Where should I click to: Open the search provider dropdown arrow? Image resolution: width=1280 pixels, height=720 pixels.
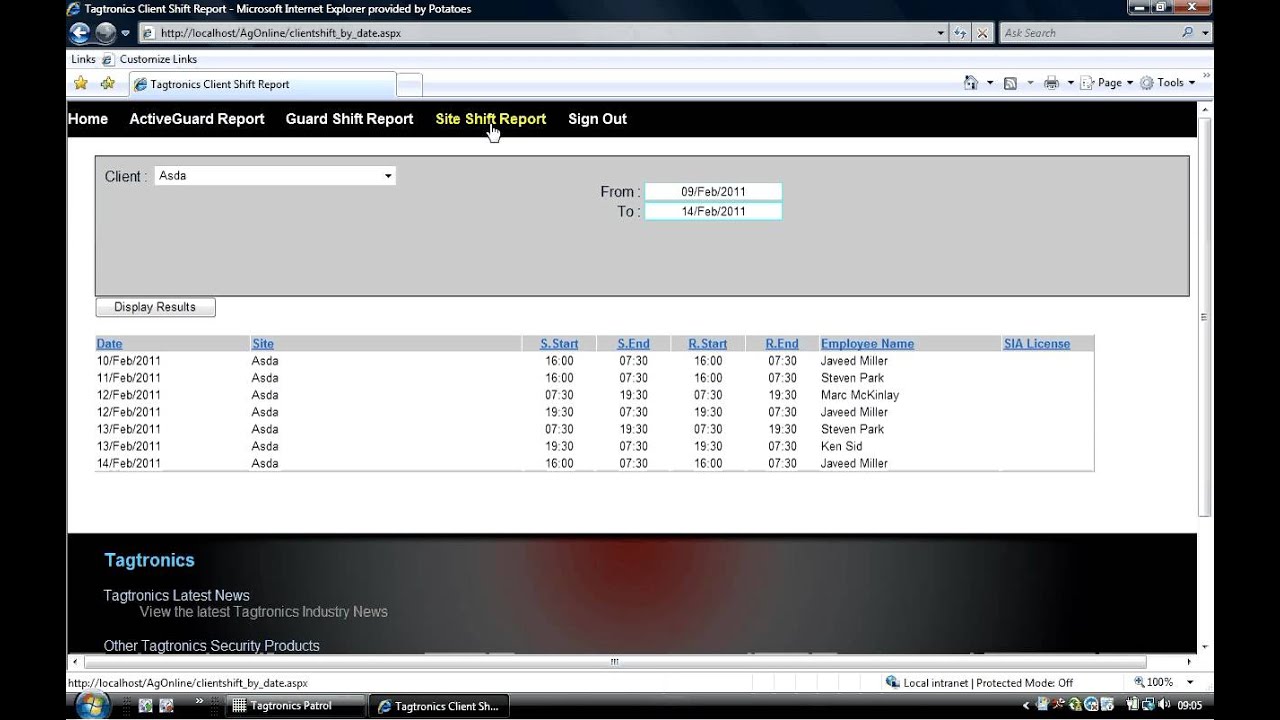(x=1205, y=33)
